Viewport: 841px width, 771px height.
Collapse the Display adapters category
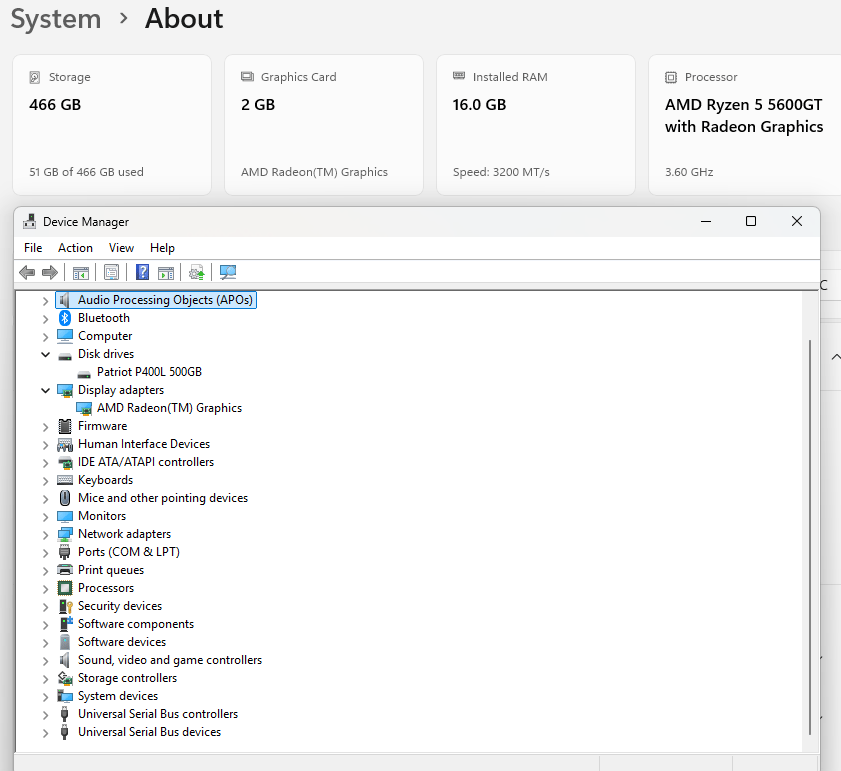[x=46, y=391]
